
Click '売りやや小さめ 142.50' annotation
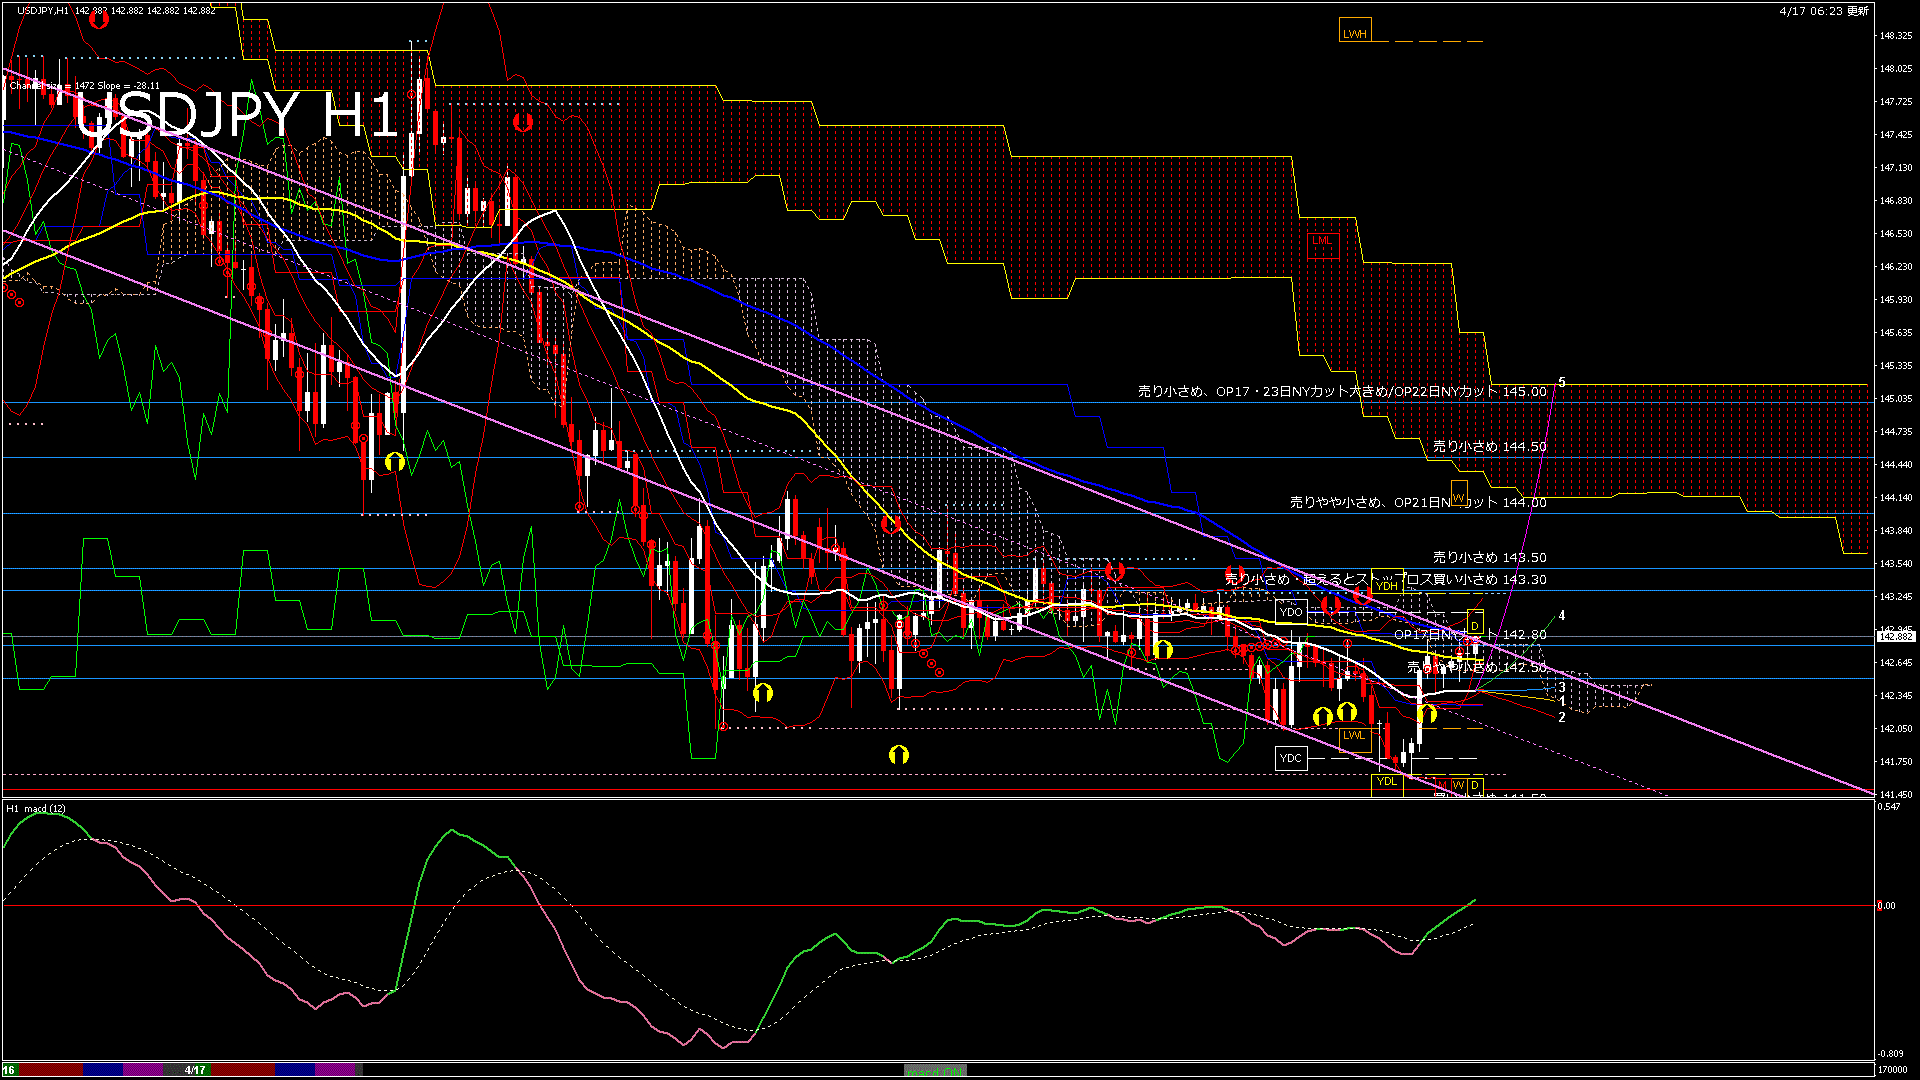point(1477,666)
